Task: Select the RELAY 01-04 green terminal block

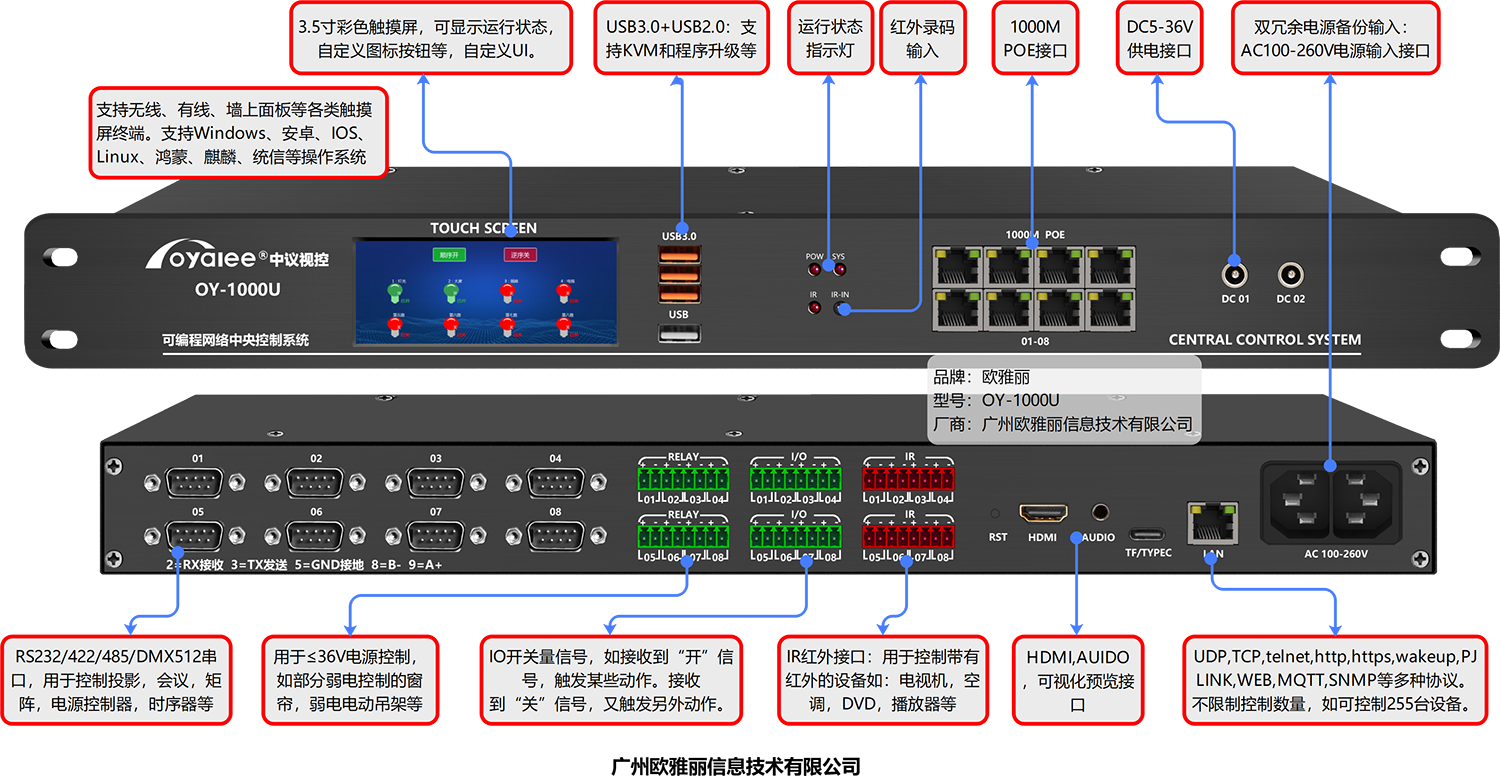Action: pos(684,478)
